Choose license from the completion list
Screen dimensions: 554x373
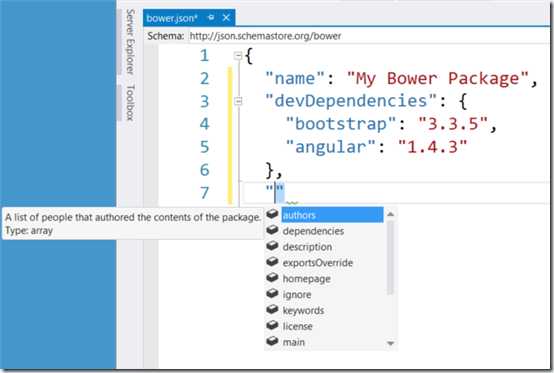tap(297, 326)
